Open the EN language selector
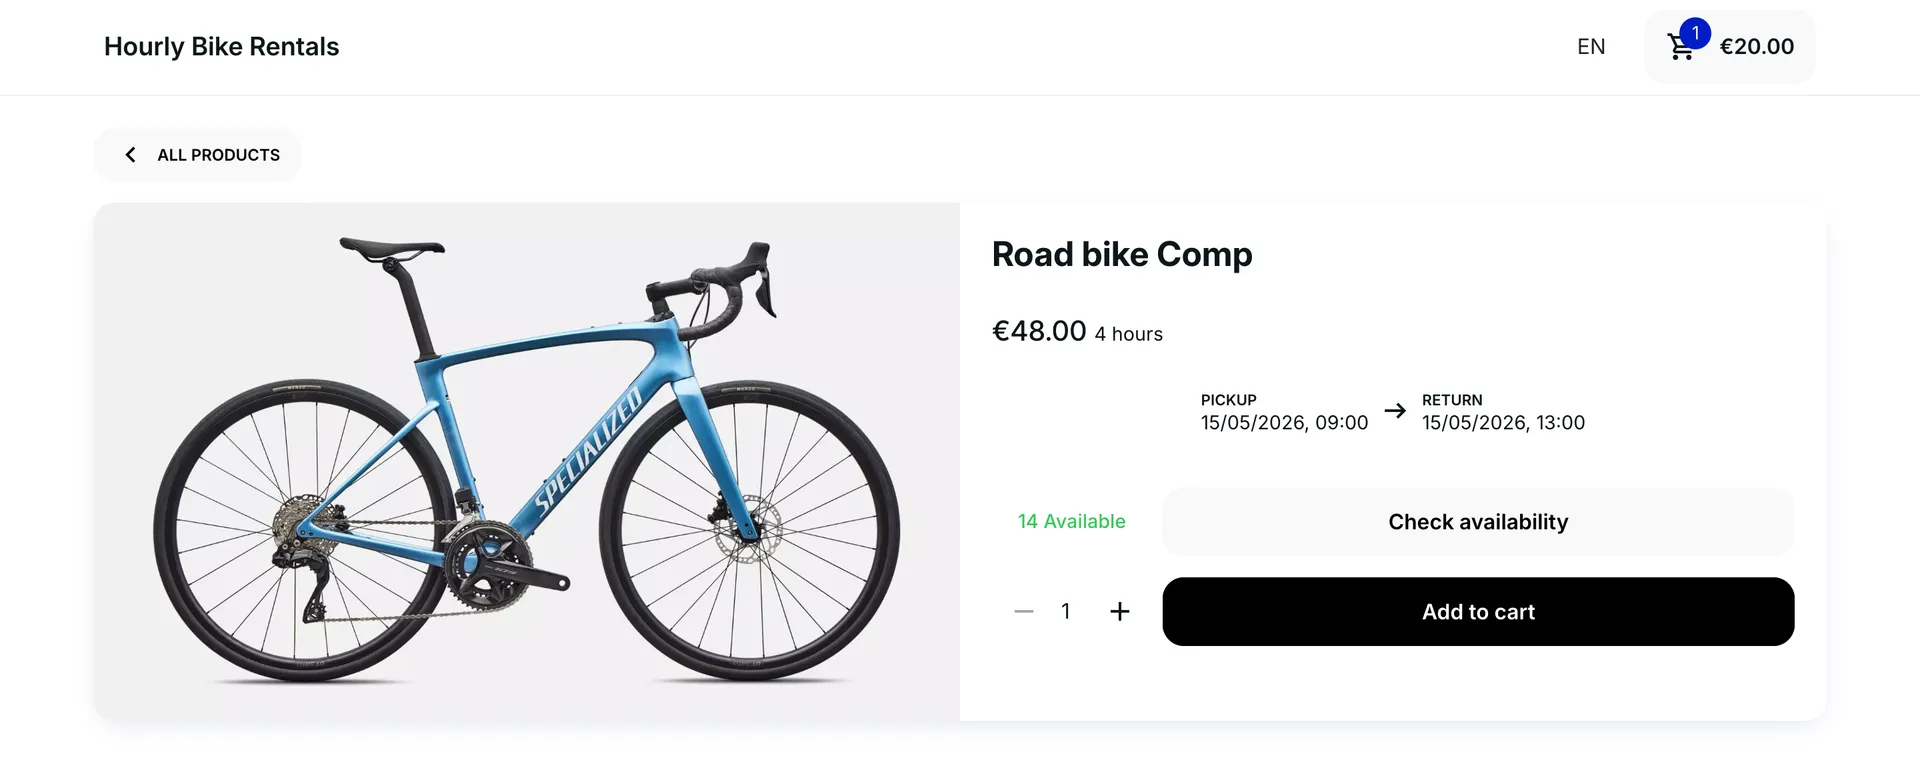 (x=1591, y=46)
